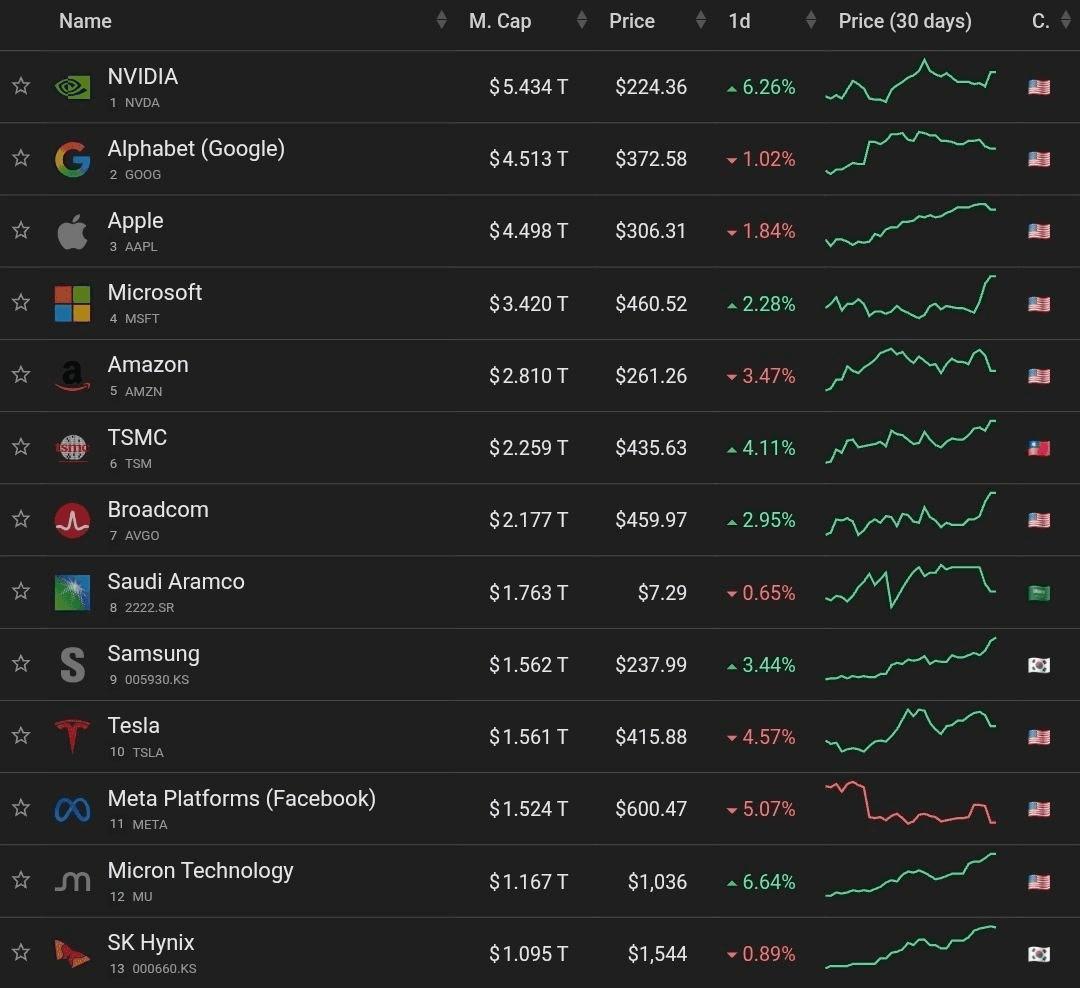Click the $5.434 T market cap value

528,88
